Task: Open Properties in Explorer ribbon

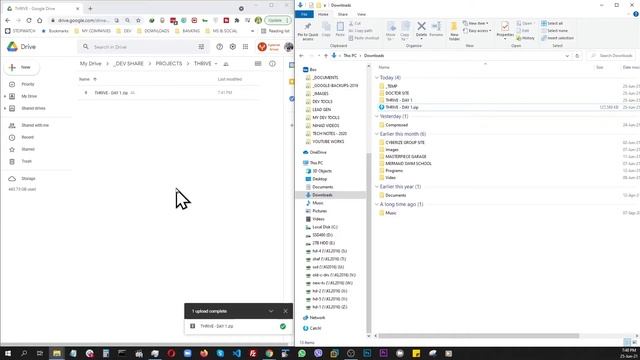Action: pyautogui.click(x=505, y=30)
